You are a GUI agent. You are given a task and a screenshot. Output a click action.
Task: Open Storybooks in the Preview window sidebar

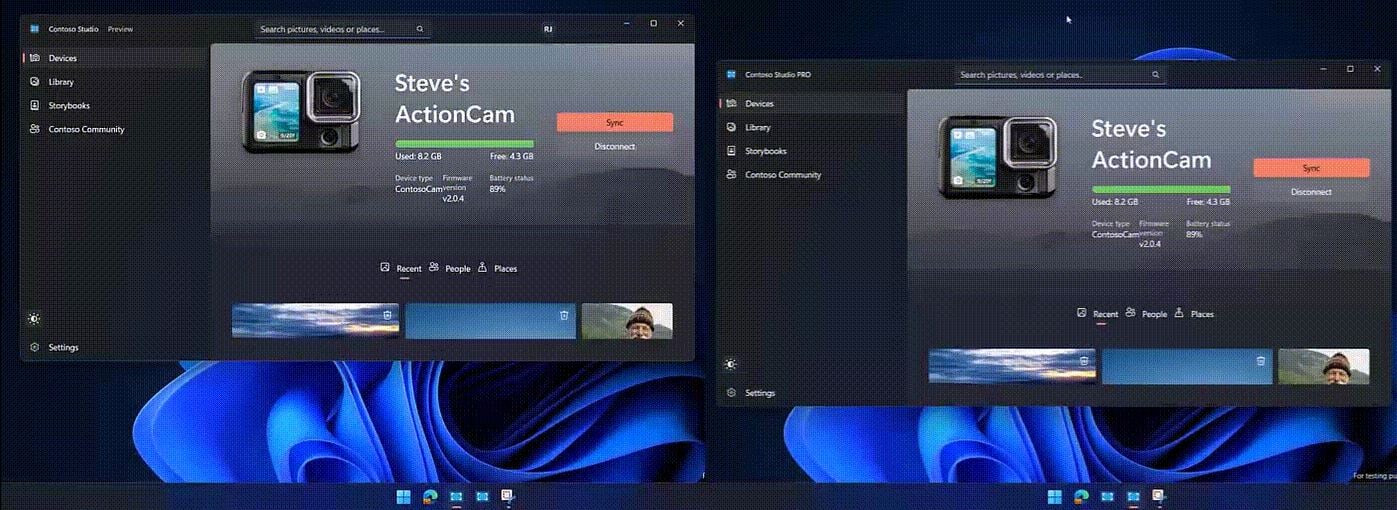click(68, 106)
